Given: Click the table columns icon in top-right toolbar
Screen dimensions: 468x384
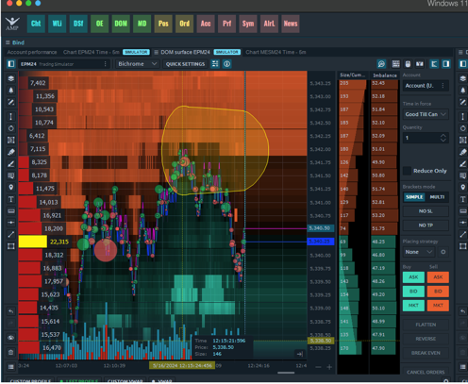Looking at the screenshot, I should (396, 64).
